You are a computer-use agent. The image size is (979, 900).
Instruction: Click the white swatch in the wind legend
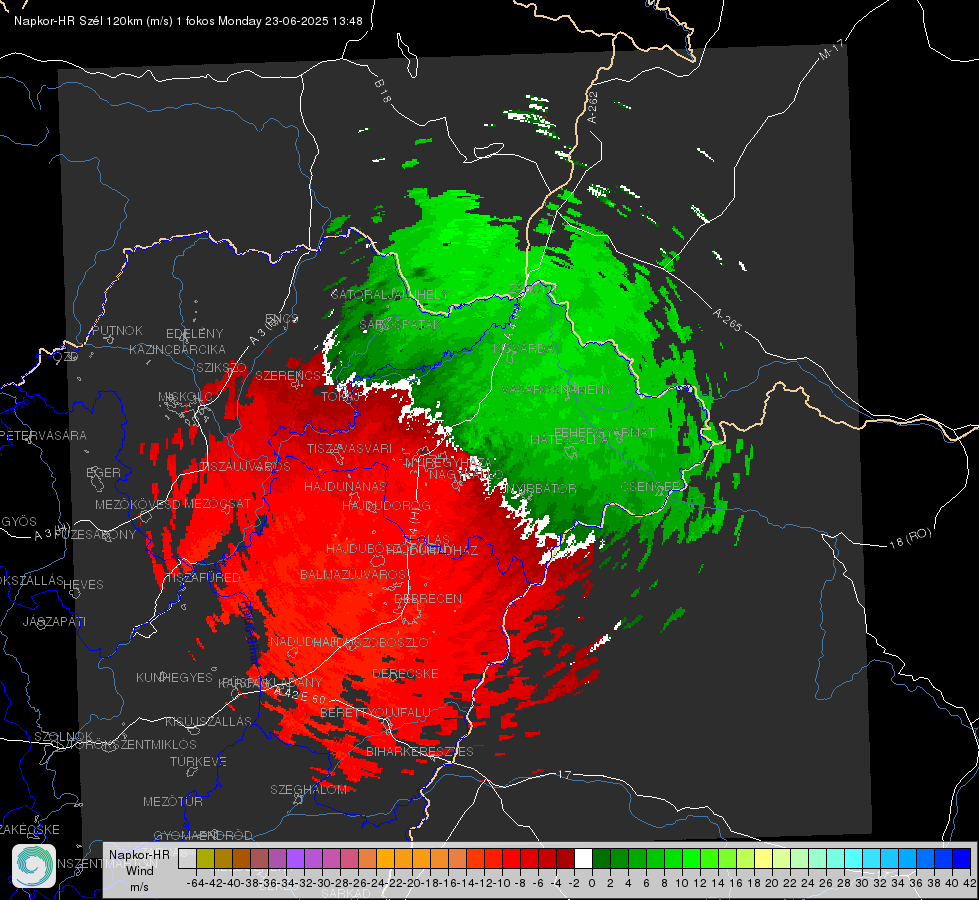click(x=583, y=858)
